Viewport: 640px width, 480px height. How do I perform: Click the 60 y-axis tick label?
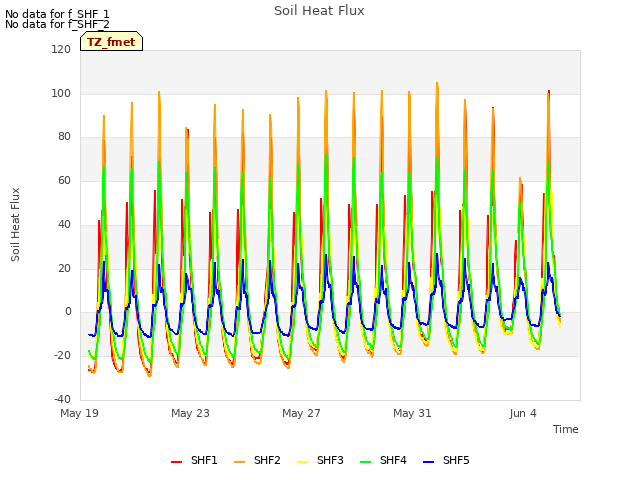[64, 181]
